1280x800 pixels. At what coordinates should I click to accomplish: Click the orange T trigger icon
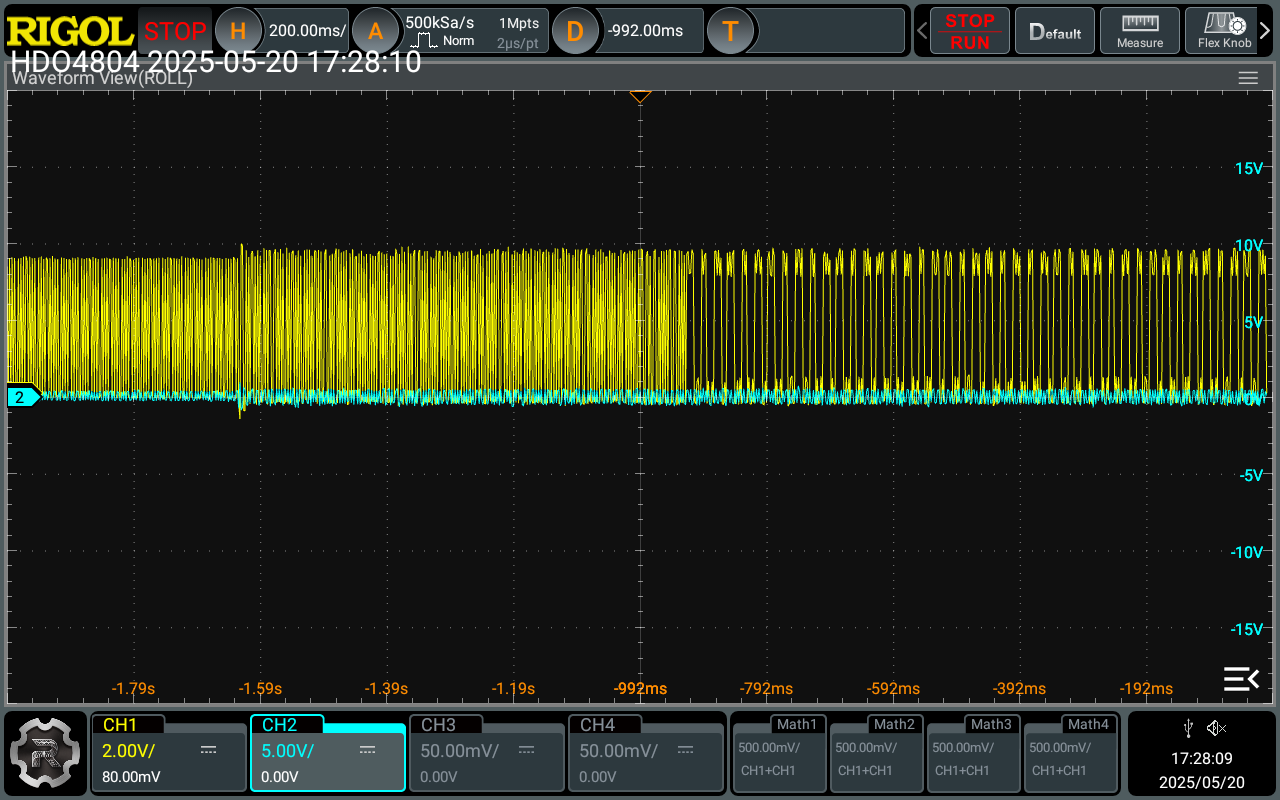tap(730, 31)
